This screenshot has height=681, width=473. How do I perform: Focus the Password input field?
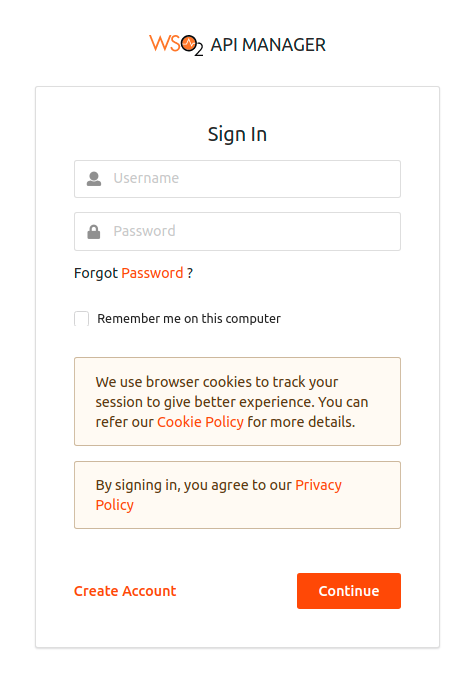(237, 231)
